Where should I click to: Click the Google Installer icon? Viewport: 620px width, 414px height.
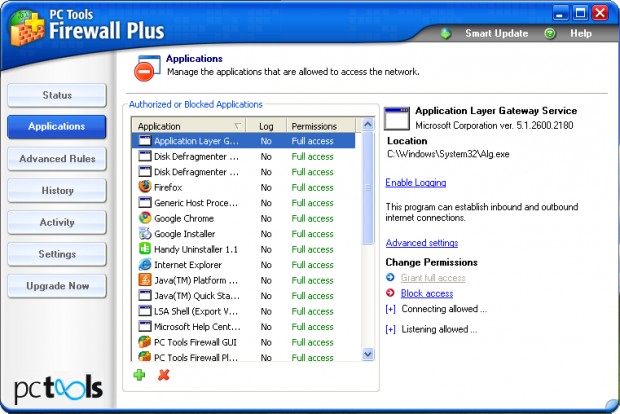(x=145, y=233)
